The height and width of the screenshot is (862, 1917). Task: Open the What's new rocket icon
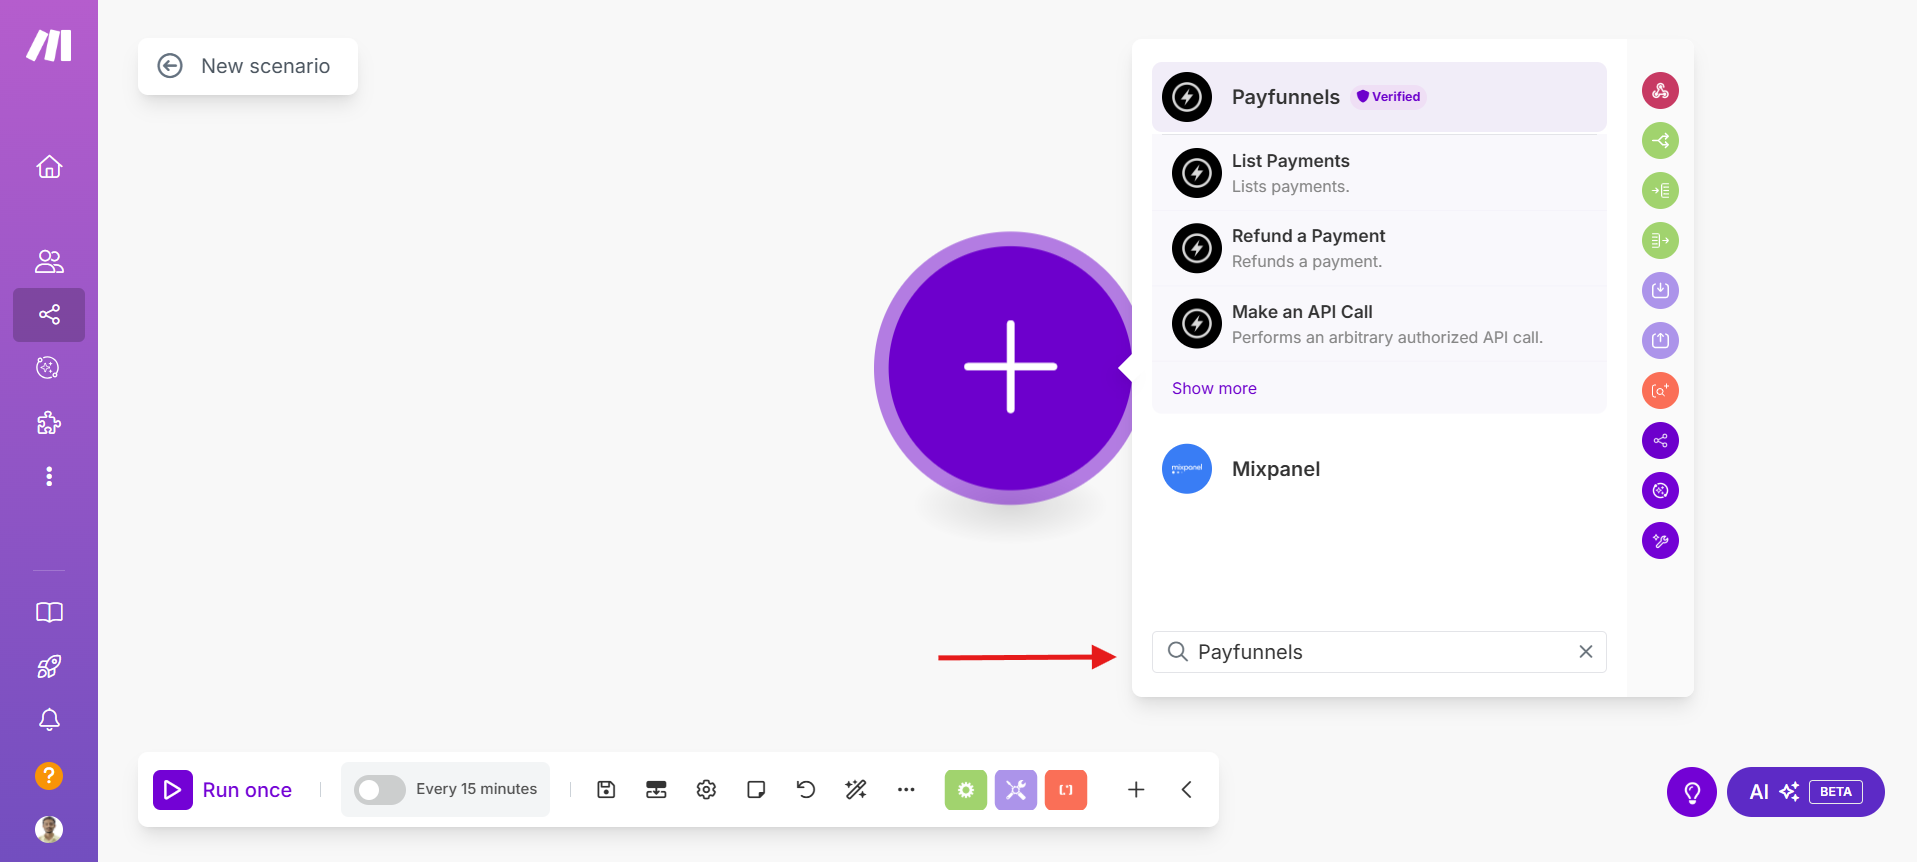[x=49, y=666]
